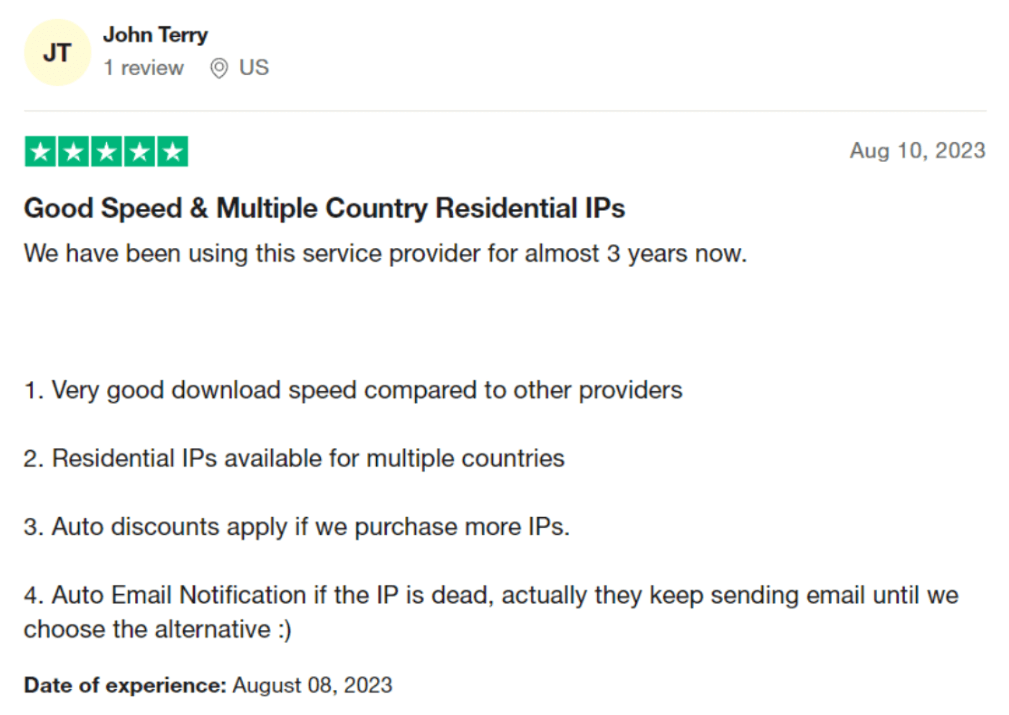Click review point 1 about download speed
Screen dimensions: 1009x715
pos(353,390)
